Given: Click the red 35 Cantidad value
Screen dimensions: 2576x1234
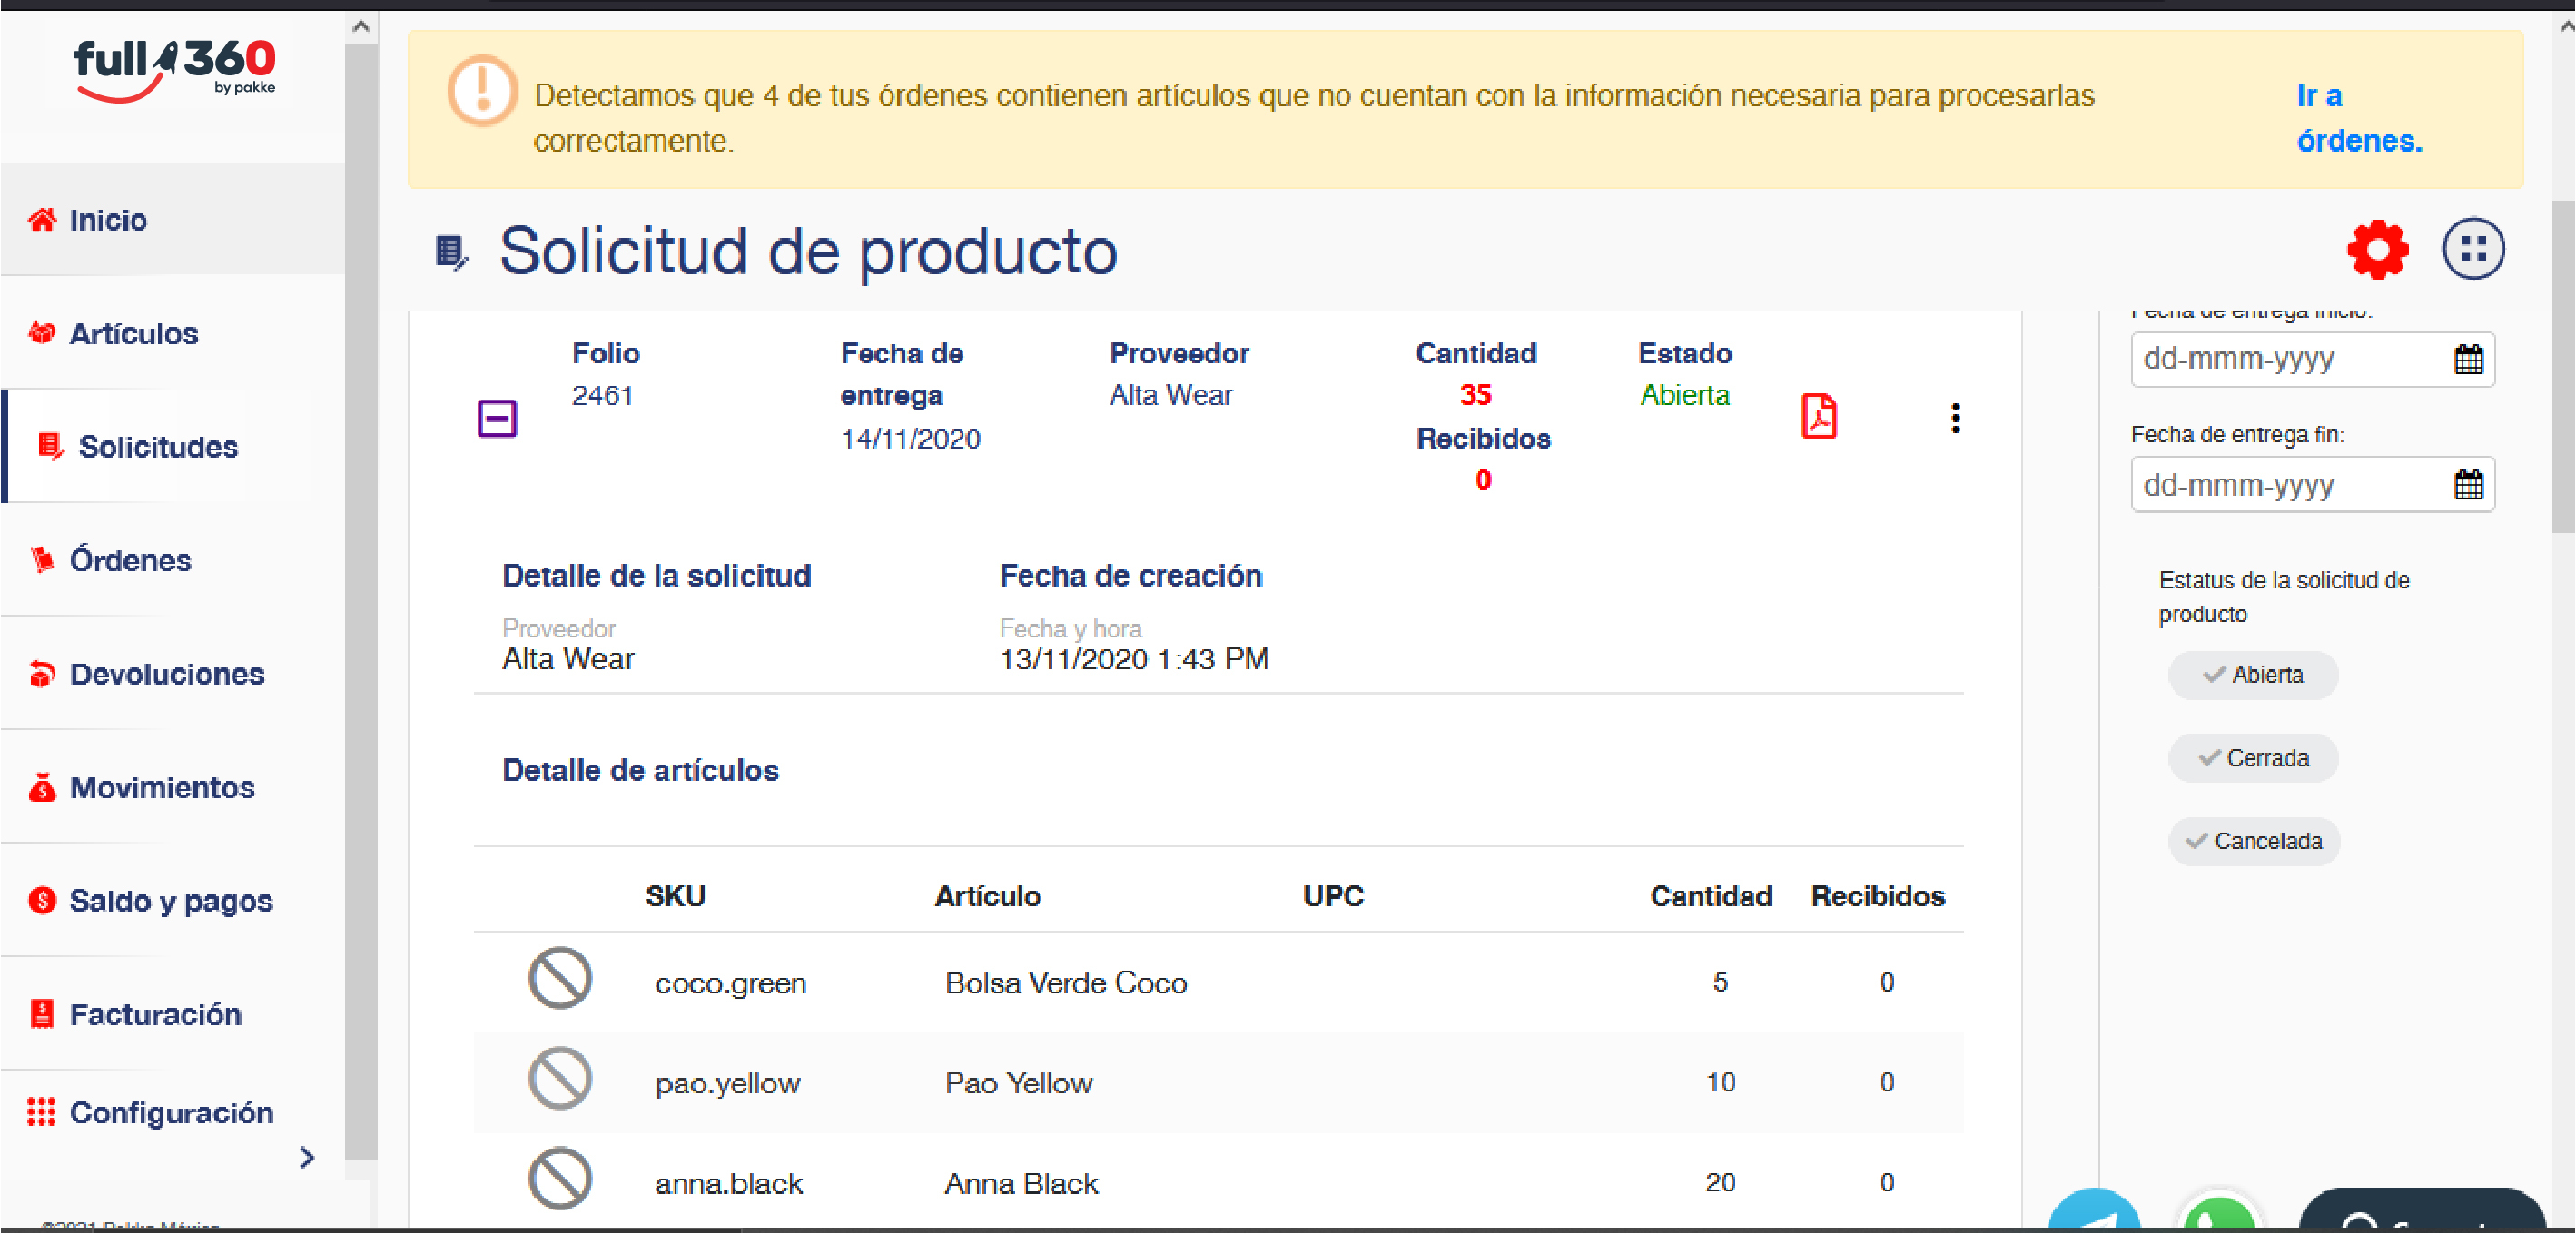Looking at the screenshot, I should click(1475, 395).
